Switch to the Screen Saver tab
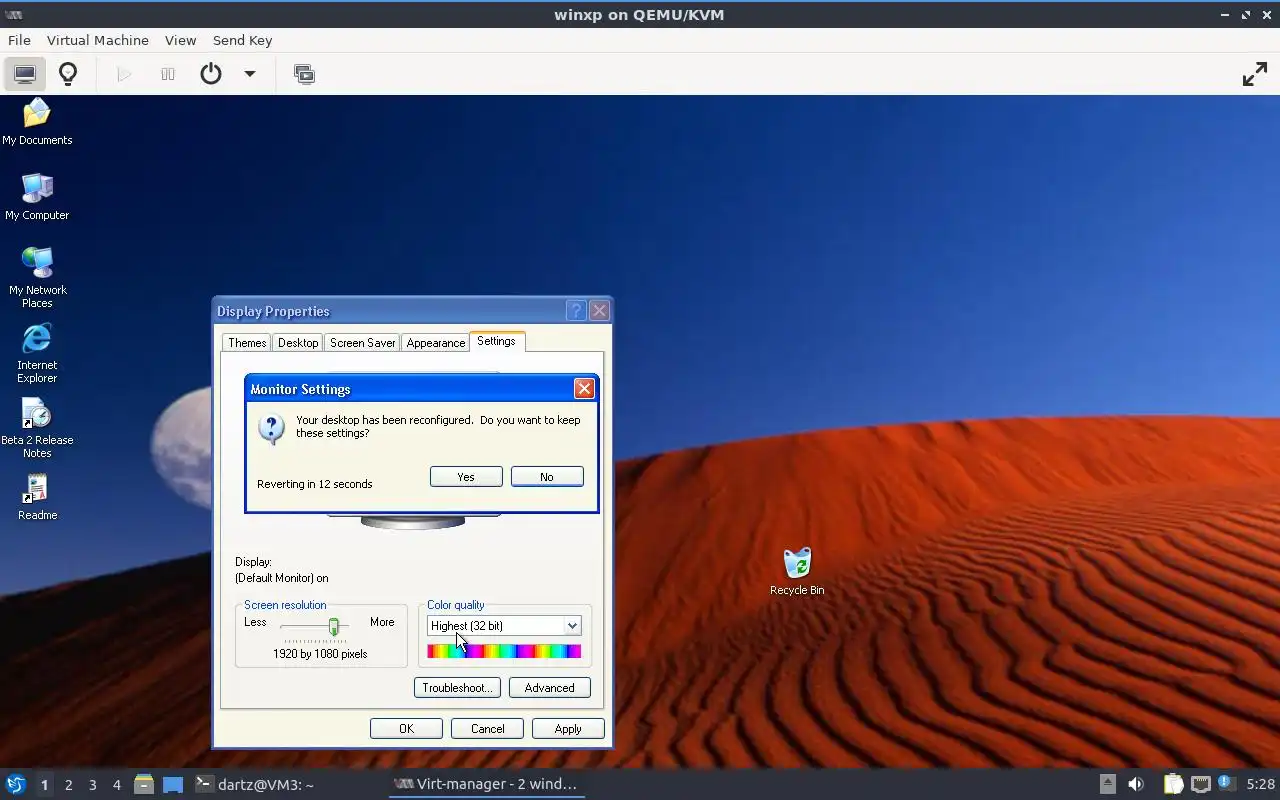1280x800 pixels. (x=362, y=342)
